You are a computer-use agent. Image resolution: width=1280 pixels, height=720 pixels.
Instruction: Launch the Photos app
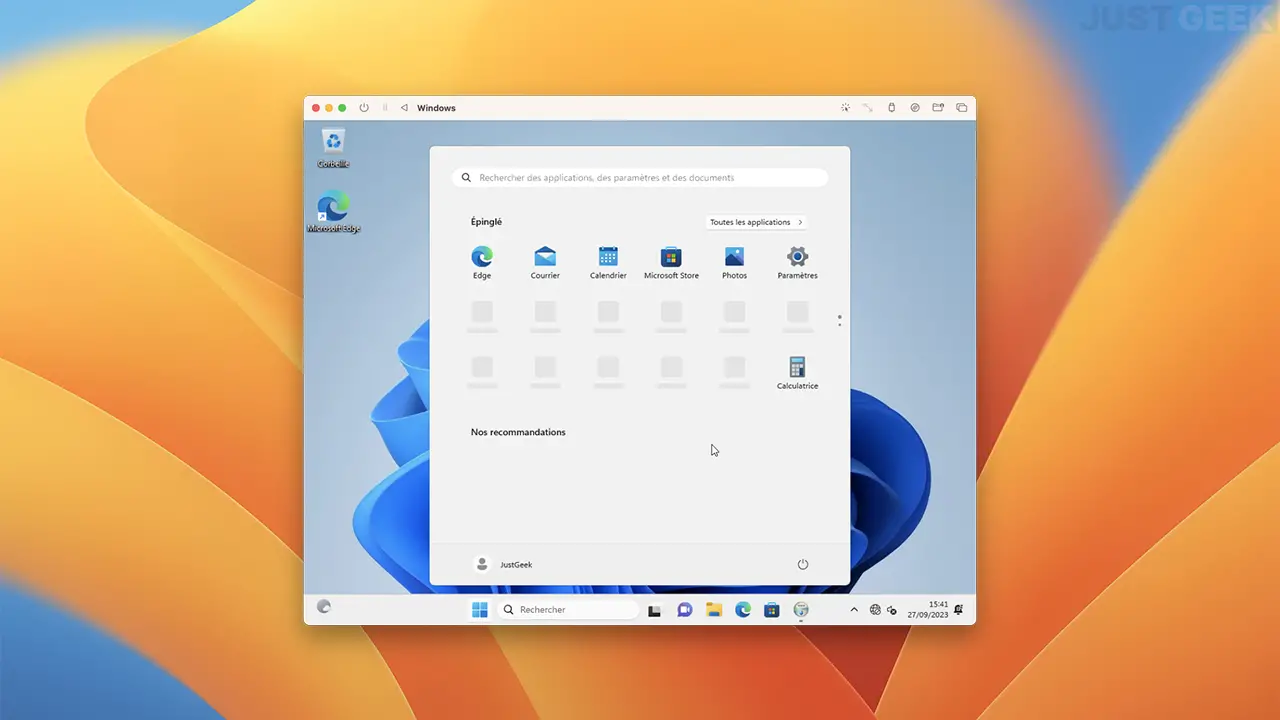(x=734, y=262)
